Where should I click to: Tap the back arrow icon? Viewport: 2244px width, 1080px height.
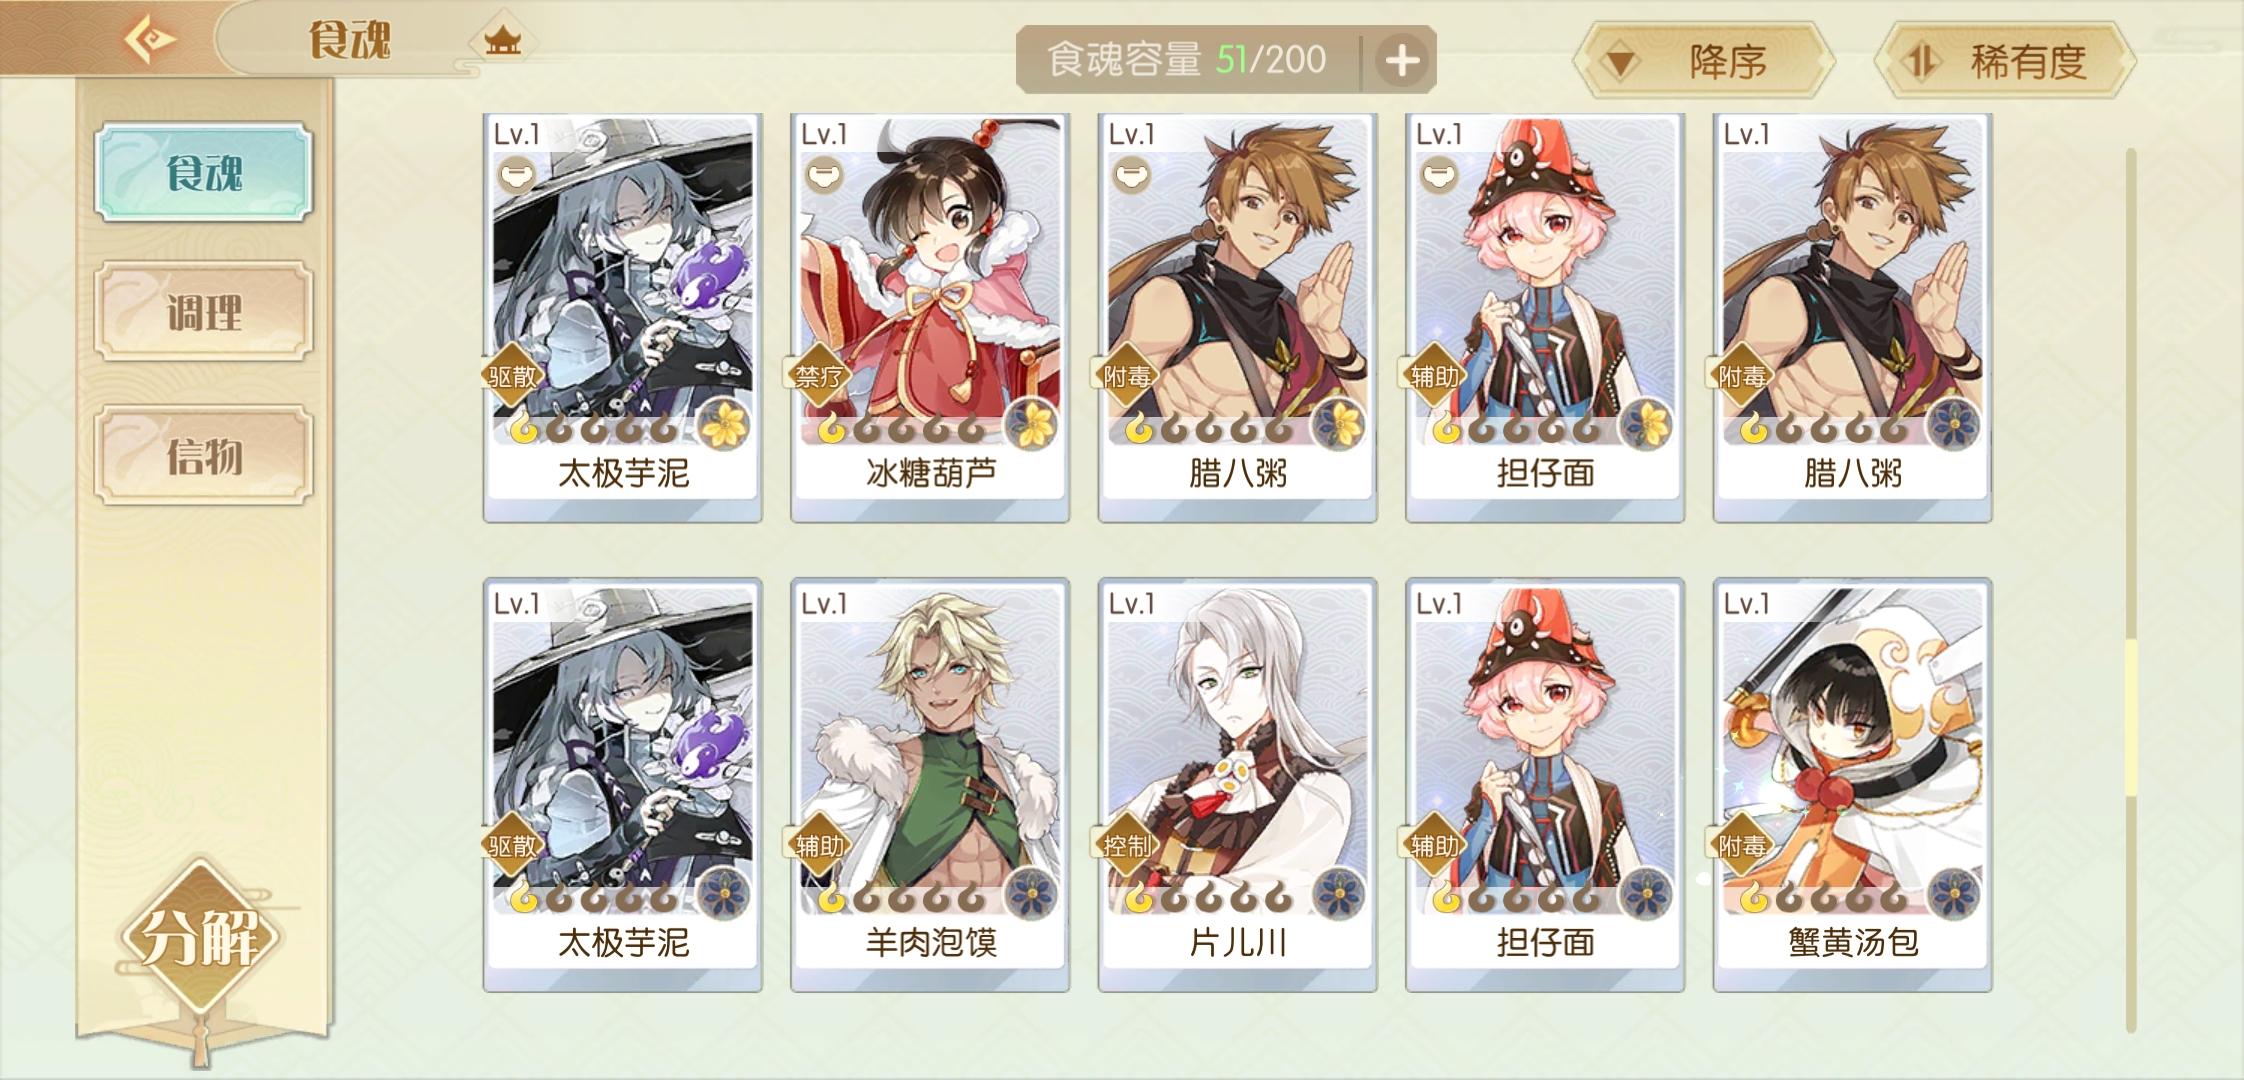150,40
